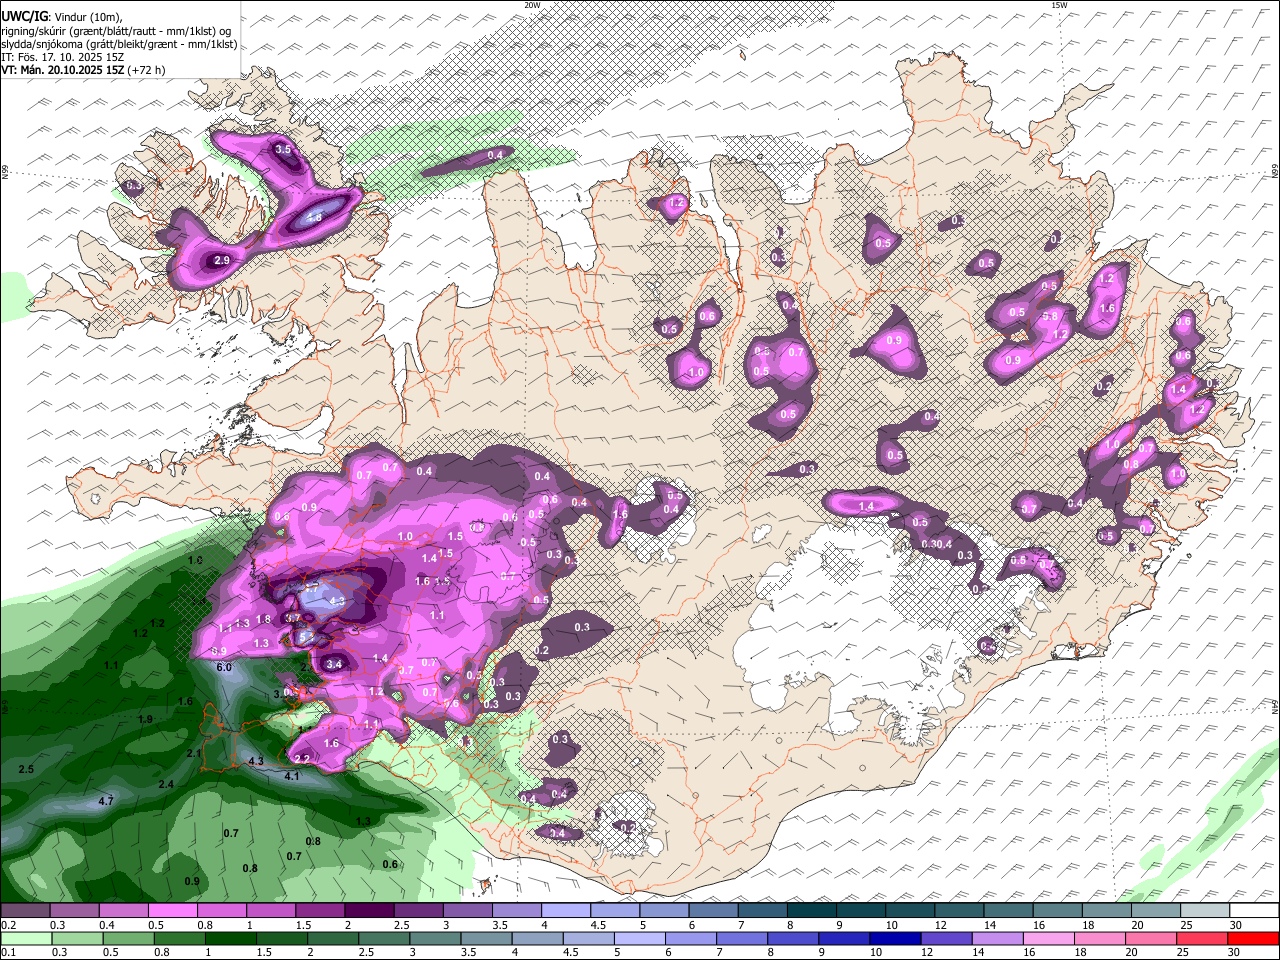Screen dimensions: 1280x960
Task: Click the 3.5 snowfall value in the Westfjords
Action: click(x=283, y=149)
